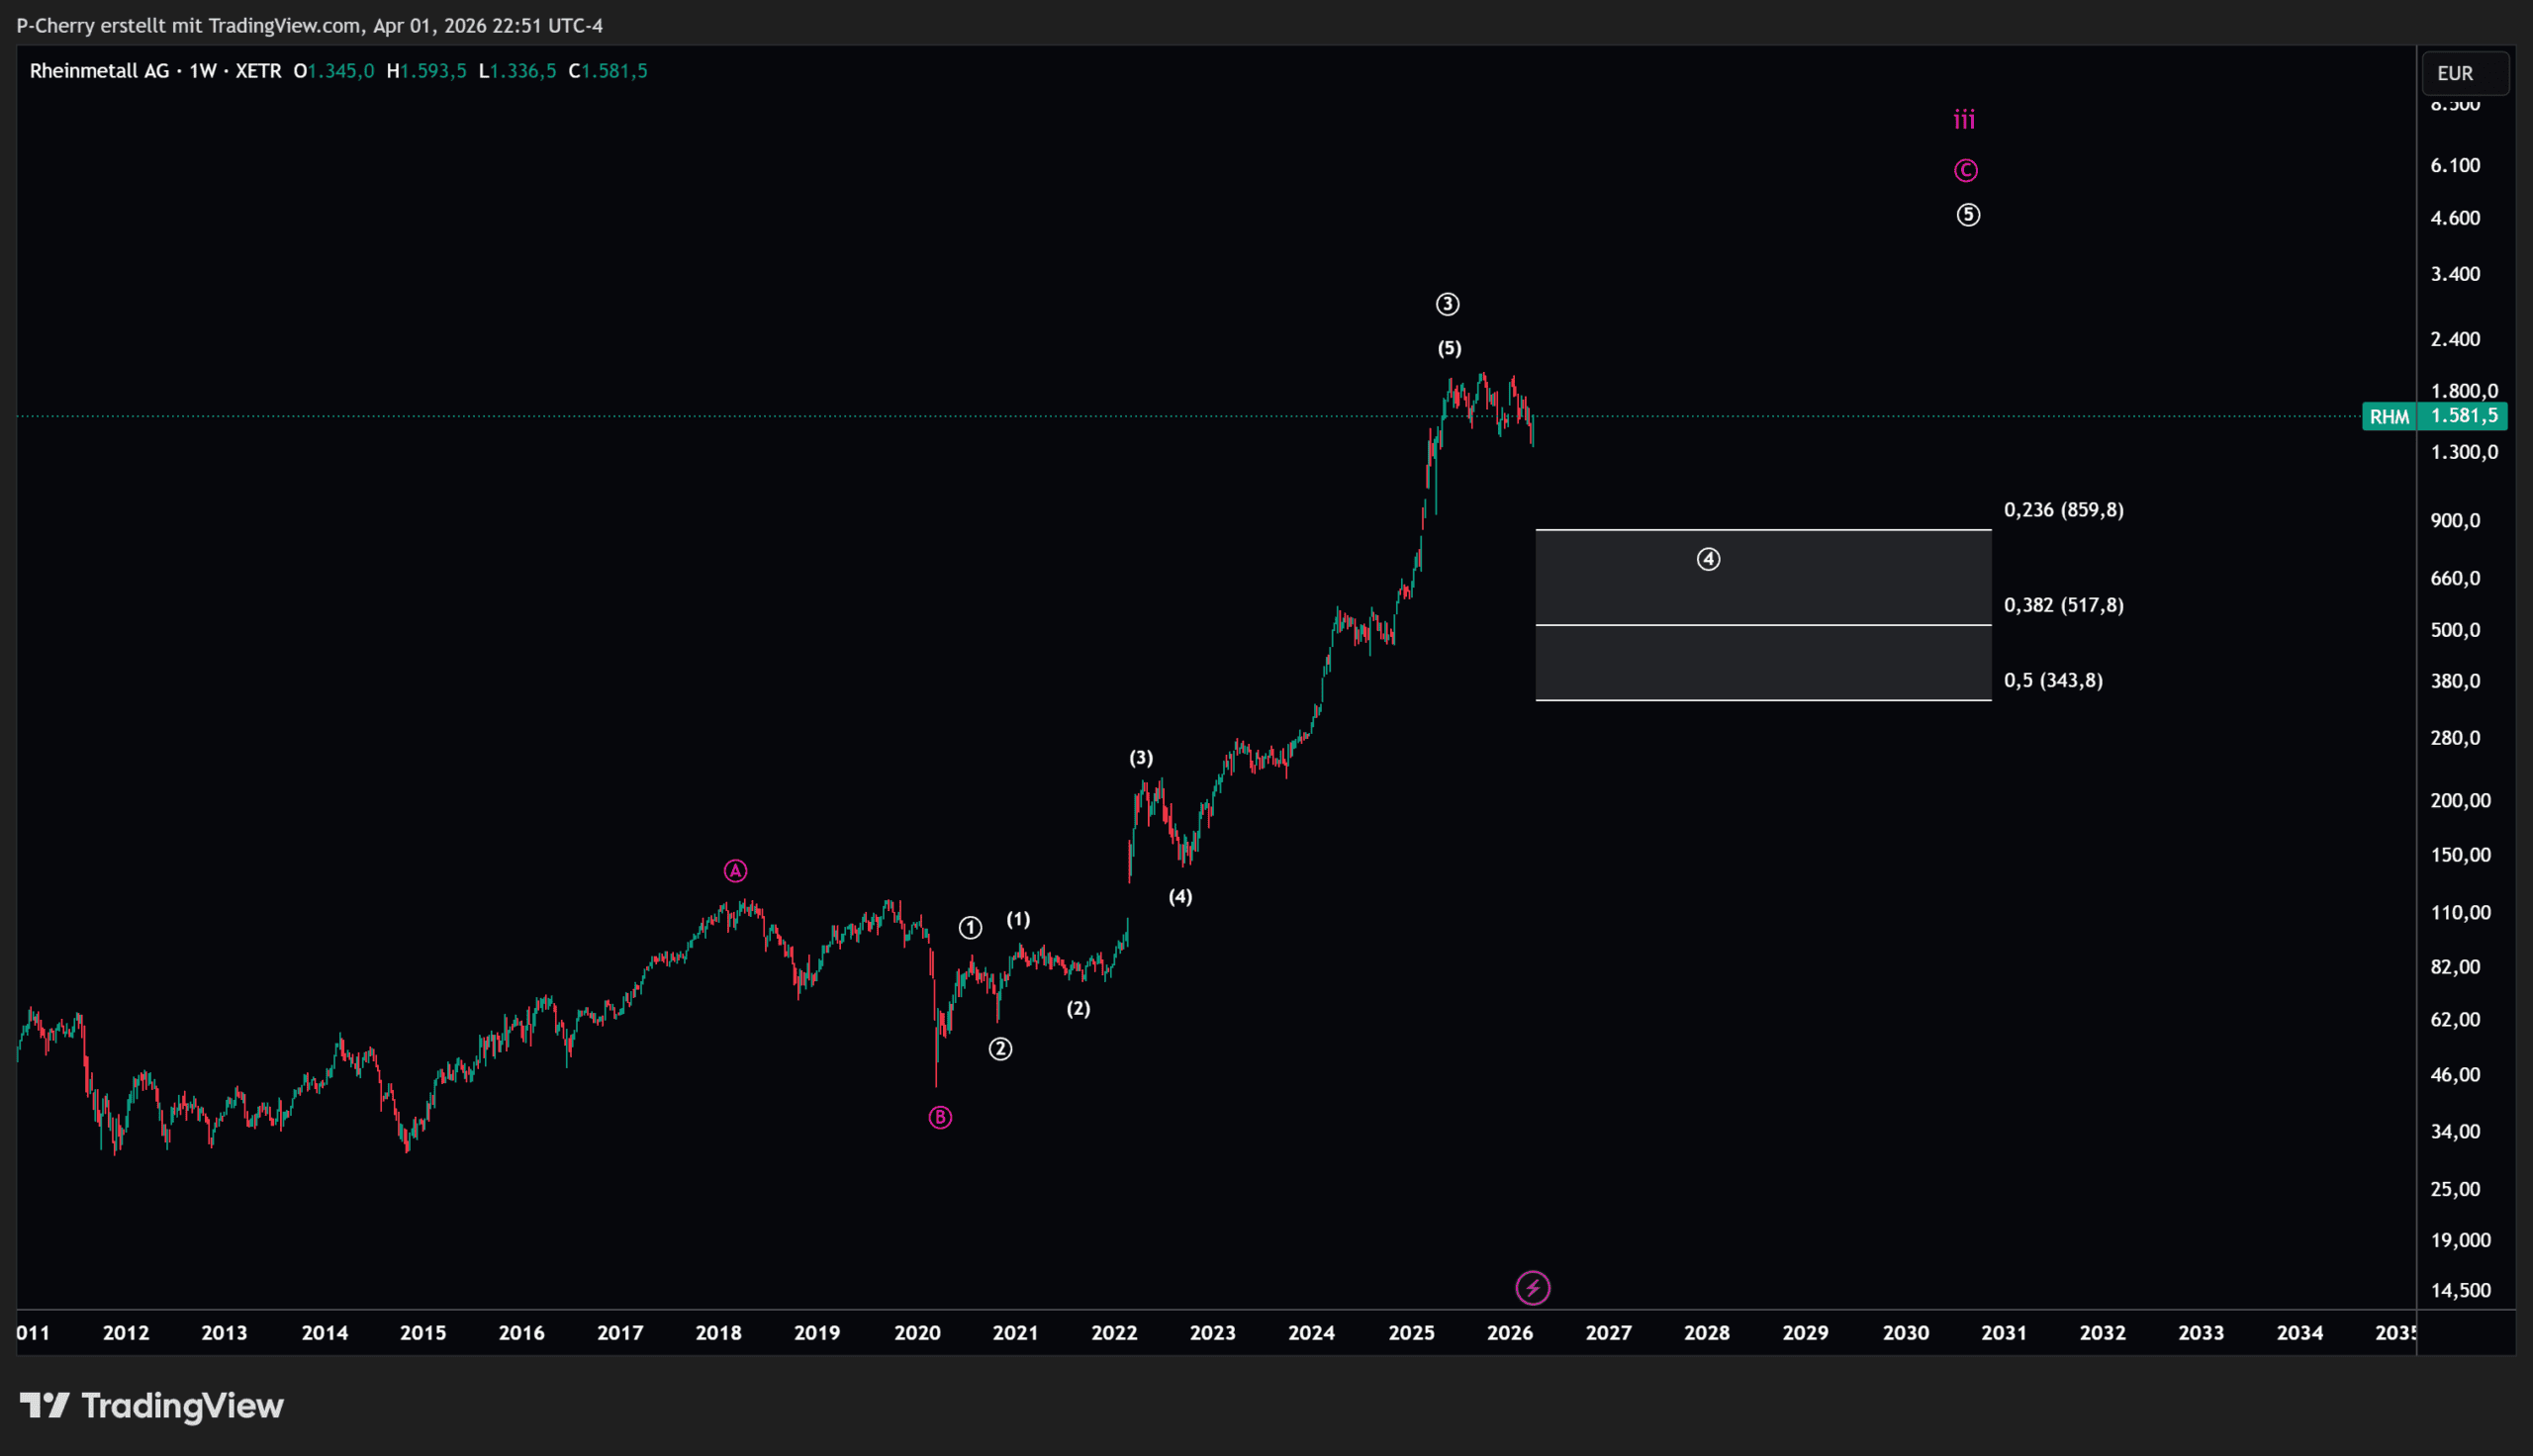Click the white circled 3 wave marker
Viewport: 2533px width, 1456px height.
tap(1447, 304)
